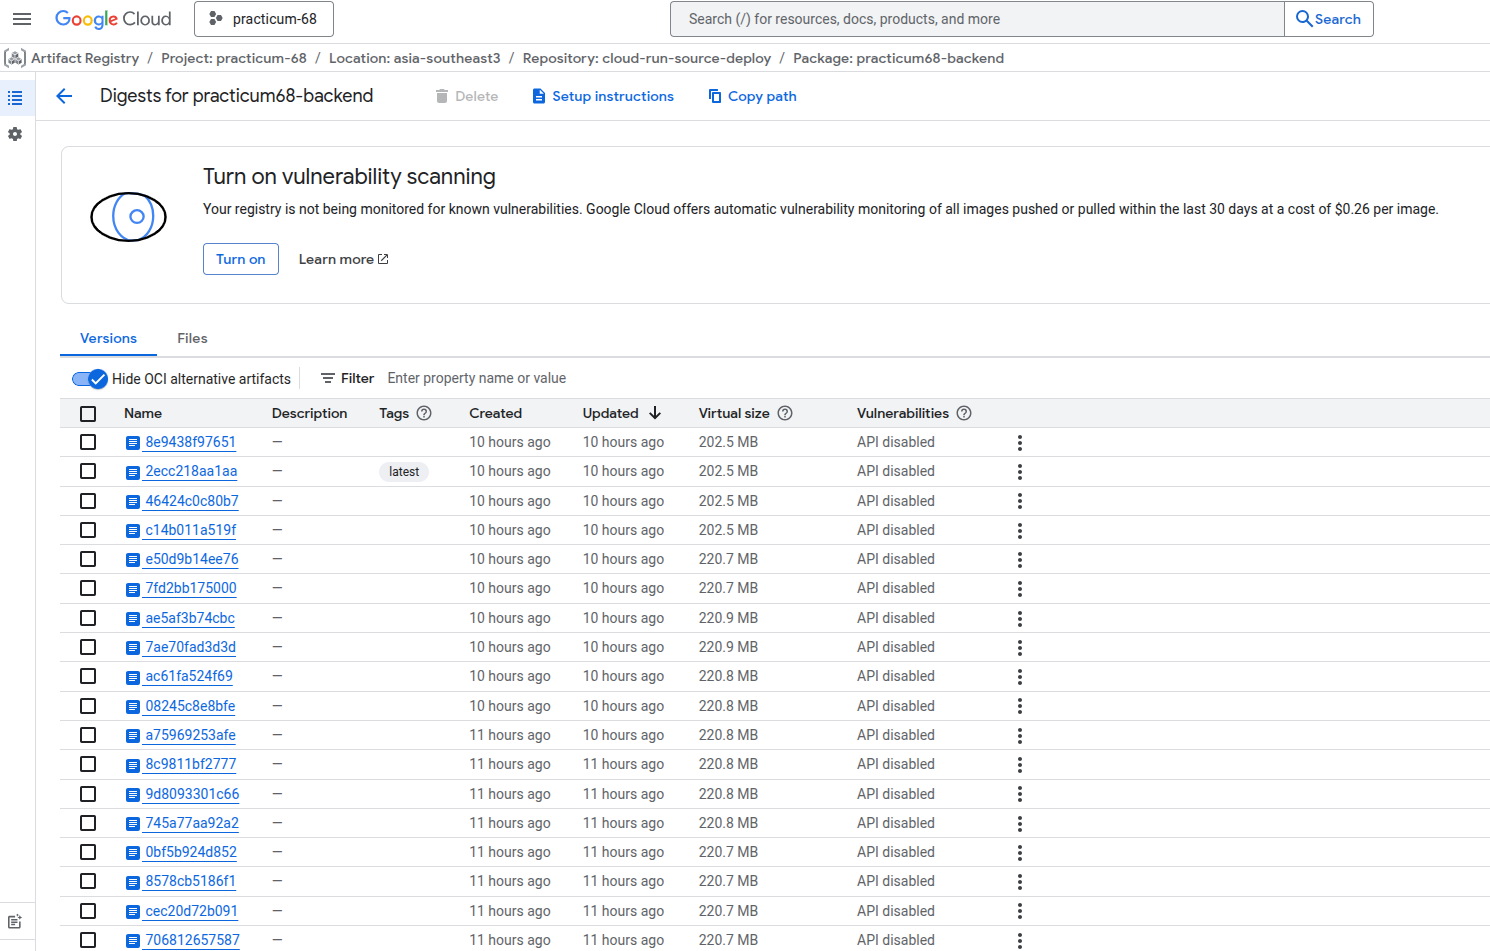Image resolution: width=1490 pixels, height=951 pixels.
Task: Click the Virtual size help icon
Action: (x=785, y=413)
